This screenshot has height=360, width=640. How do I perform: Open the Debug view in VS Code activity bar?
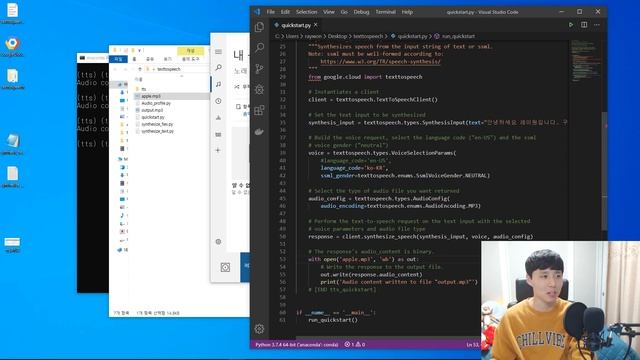click(x=260, y=89)
